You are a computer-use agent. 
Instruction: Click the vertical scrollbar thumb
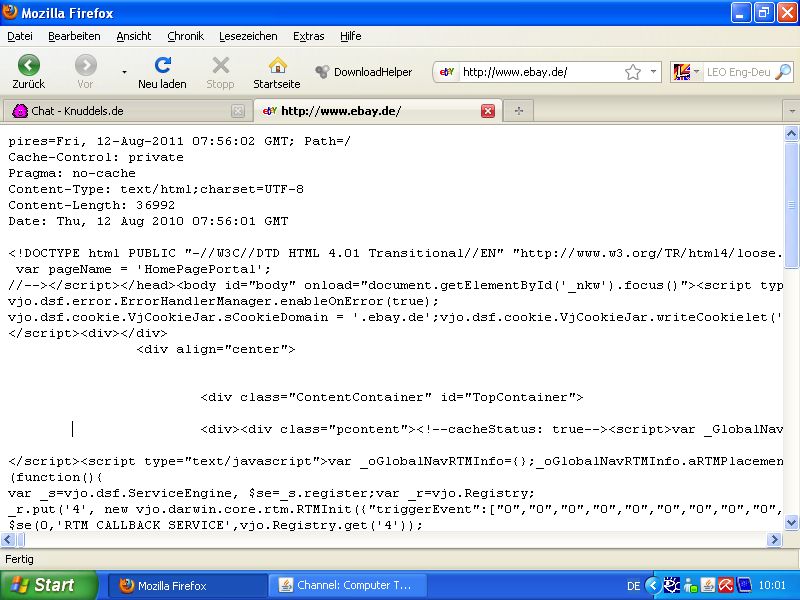click(x=791, y=205)
